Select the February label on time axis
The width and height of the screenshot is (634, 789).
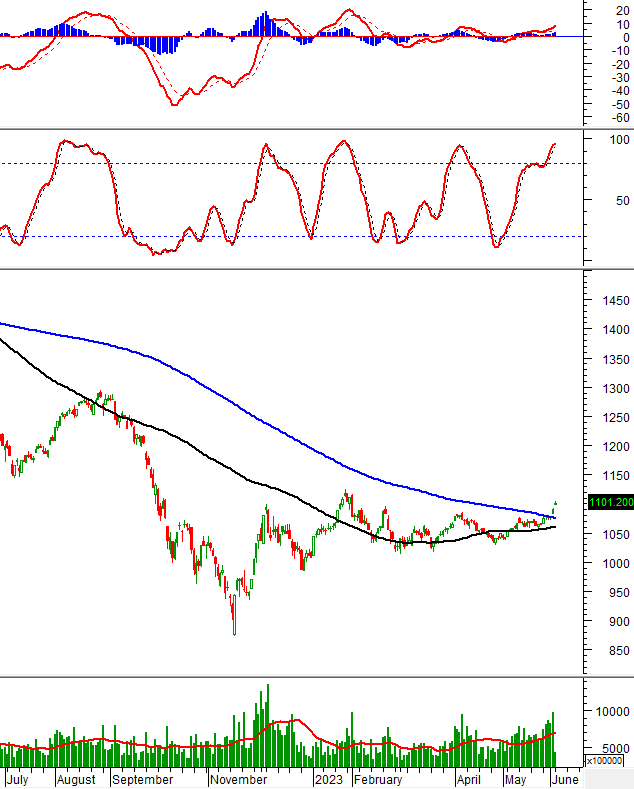point(378,779)
